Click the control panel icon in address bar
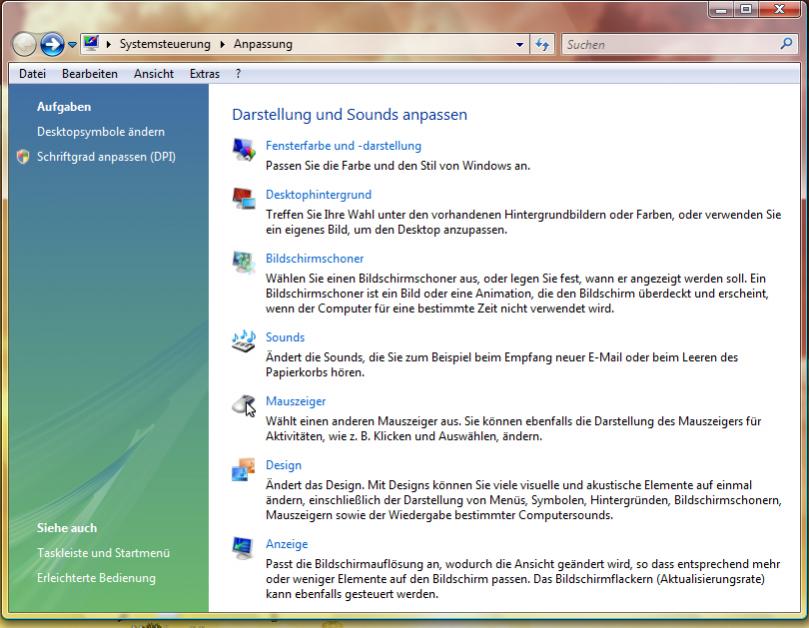 click(91, 43)
